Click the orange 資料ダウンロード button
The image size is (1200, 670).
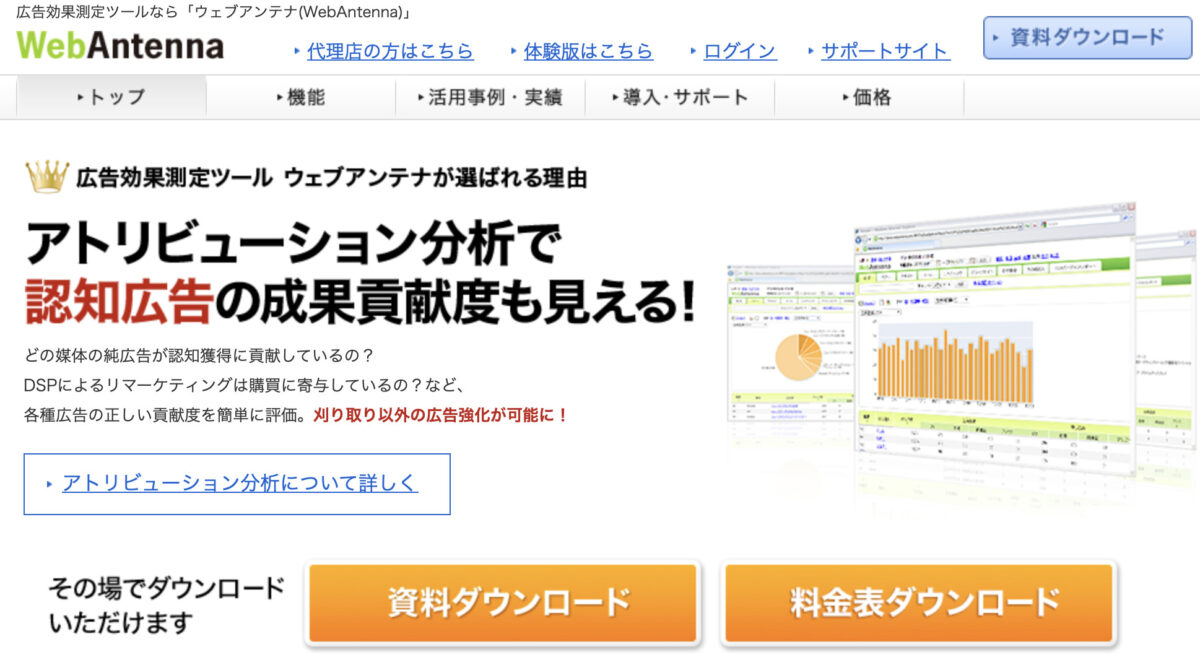click(501, 602)
